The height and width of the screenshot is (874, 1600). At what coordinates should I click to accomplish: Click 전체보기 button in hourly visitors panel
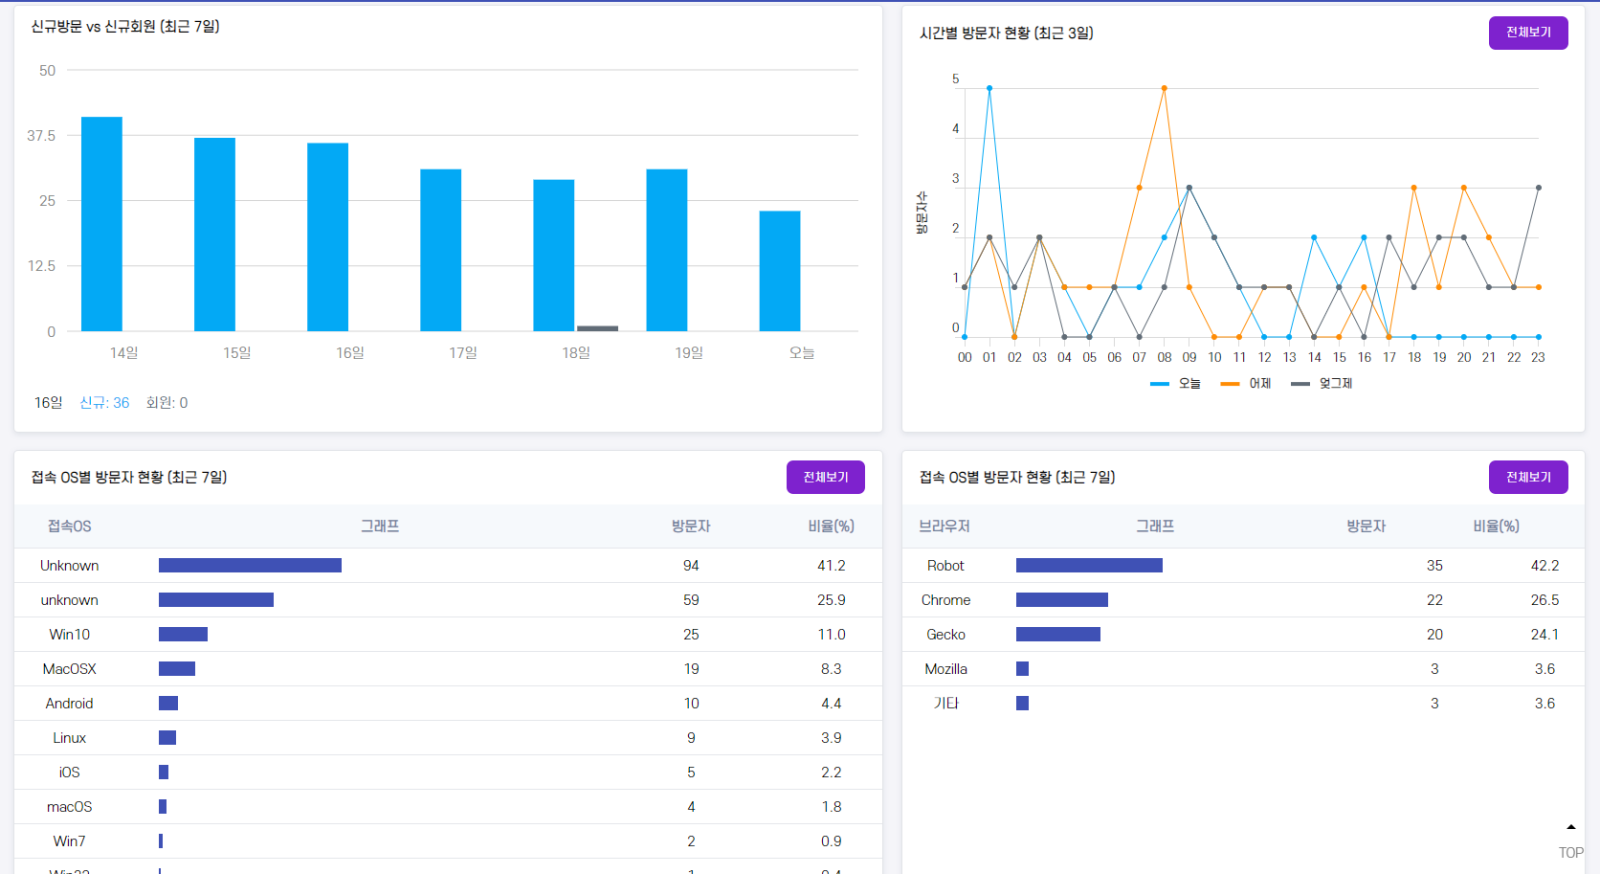tap(1528, 33)
